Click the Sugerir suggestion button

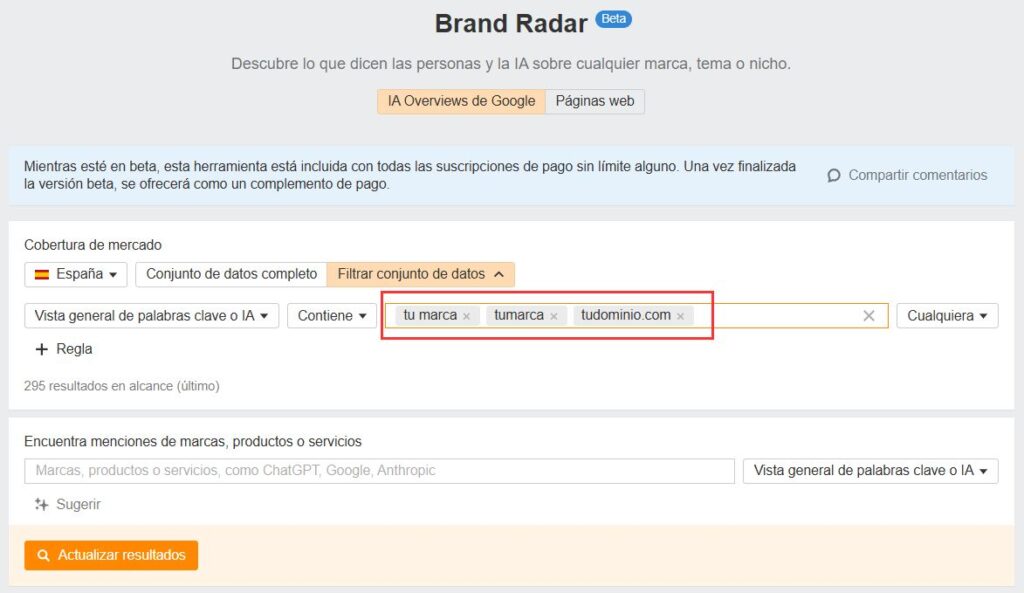click(68, 504)
